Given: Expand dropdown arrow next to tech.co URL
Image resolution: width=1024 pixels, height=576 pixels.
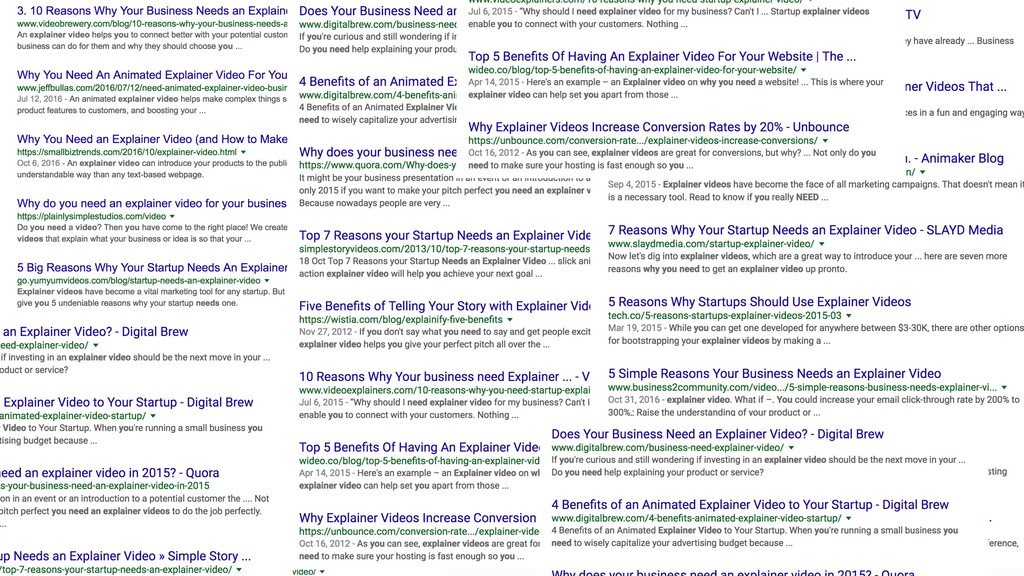Looking at the screenshot, I should click(x=849, y=316).
